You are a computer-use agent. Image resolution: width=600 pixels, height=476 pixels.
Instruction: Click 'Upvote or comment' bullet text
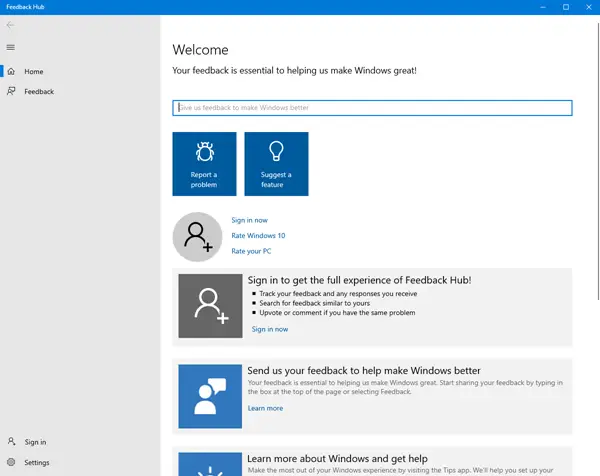(x=337, y=313)
